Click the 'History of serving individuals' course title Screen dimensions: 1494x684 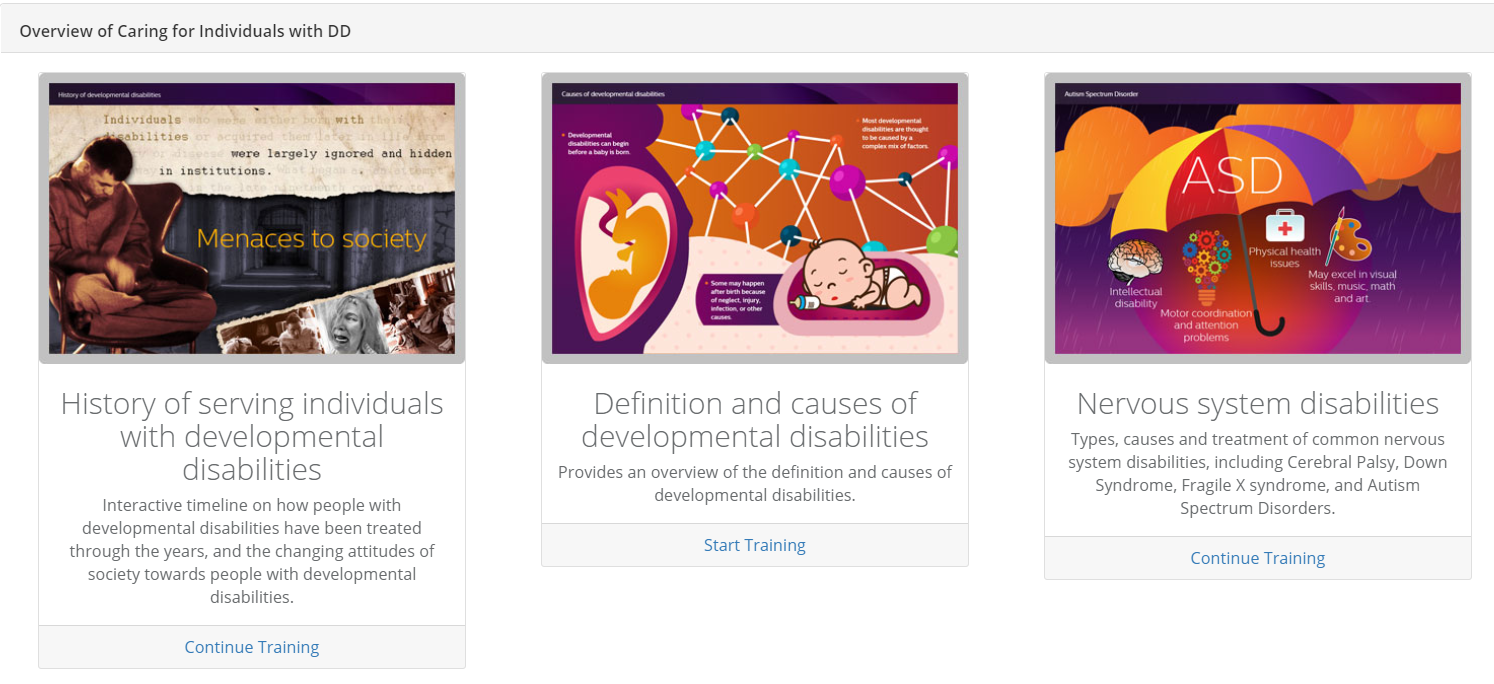click(252, 436)
